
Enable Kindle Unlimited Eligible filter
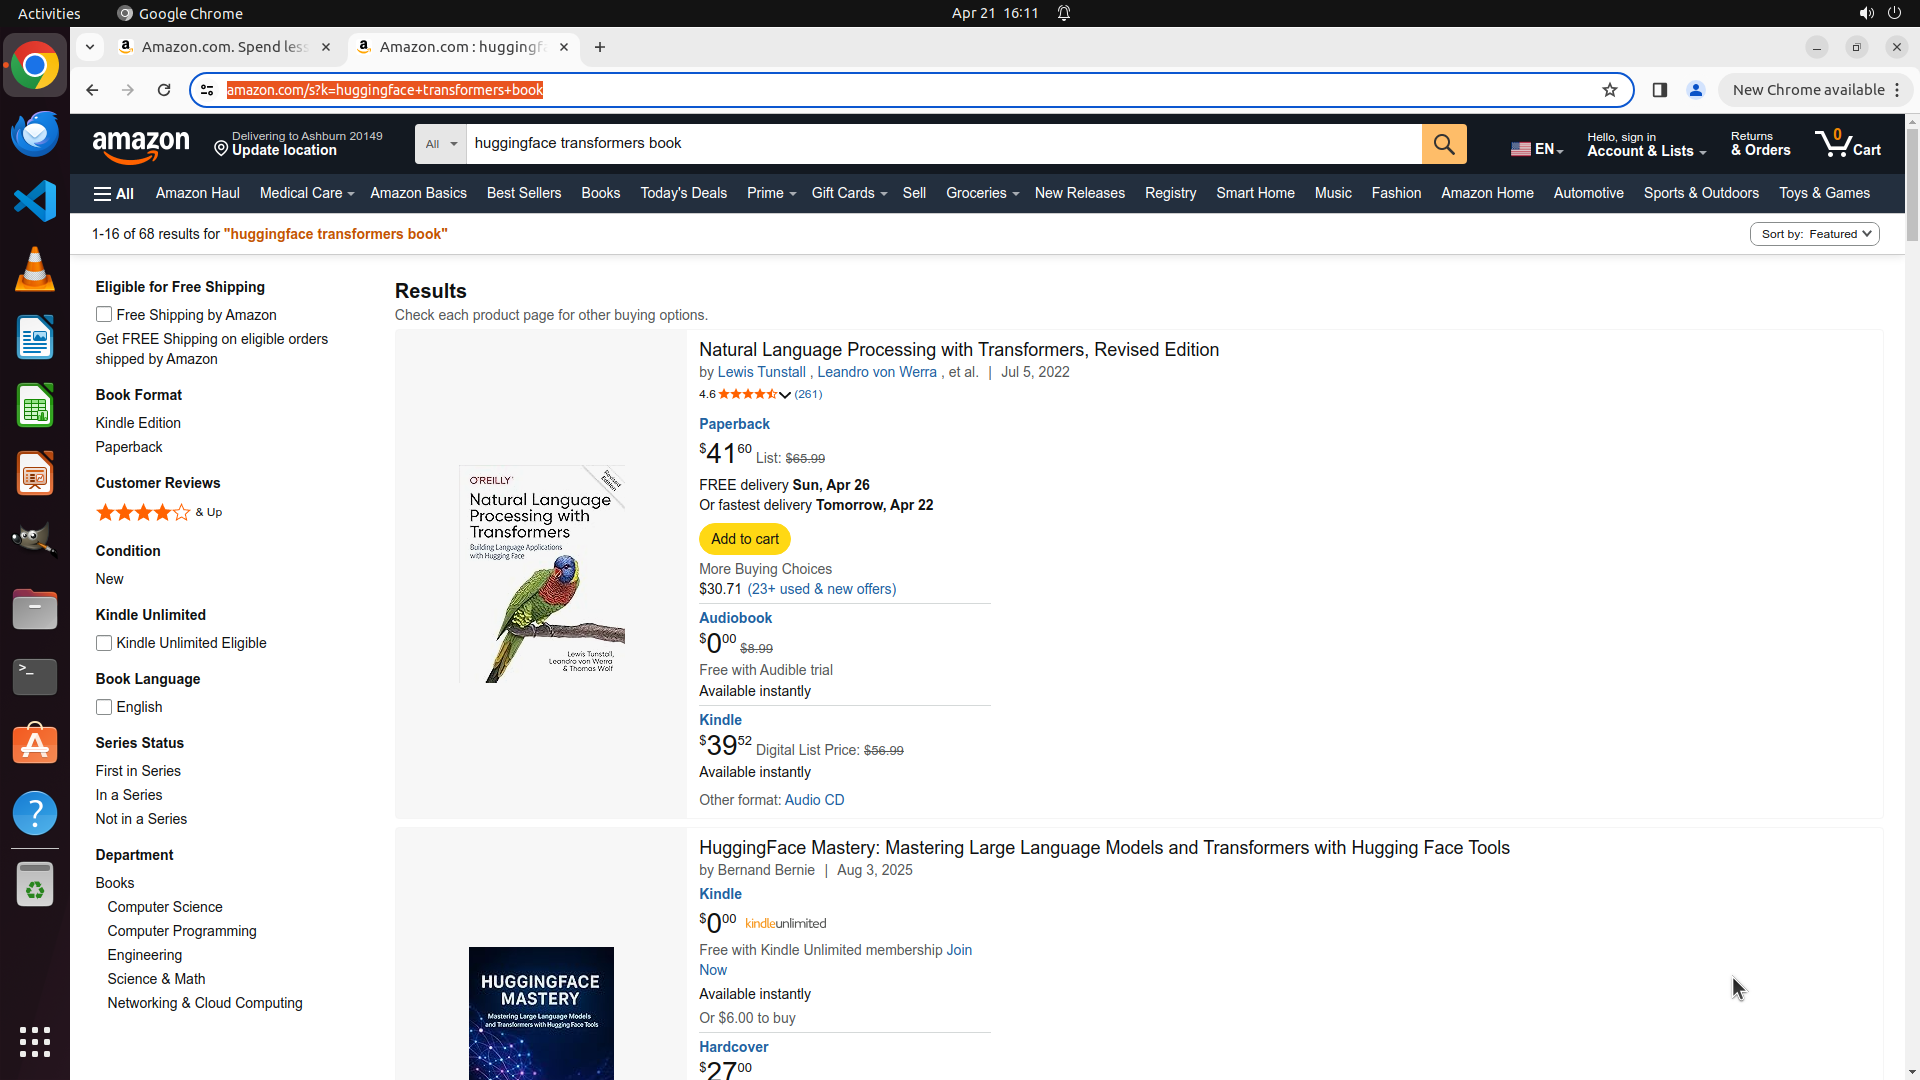pos(104,643)
